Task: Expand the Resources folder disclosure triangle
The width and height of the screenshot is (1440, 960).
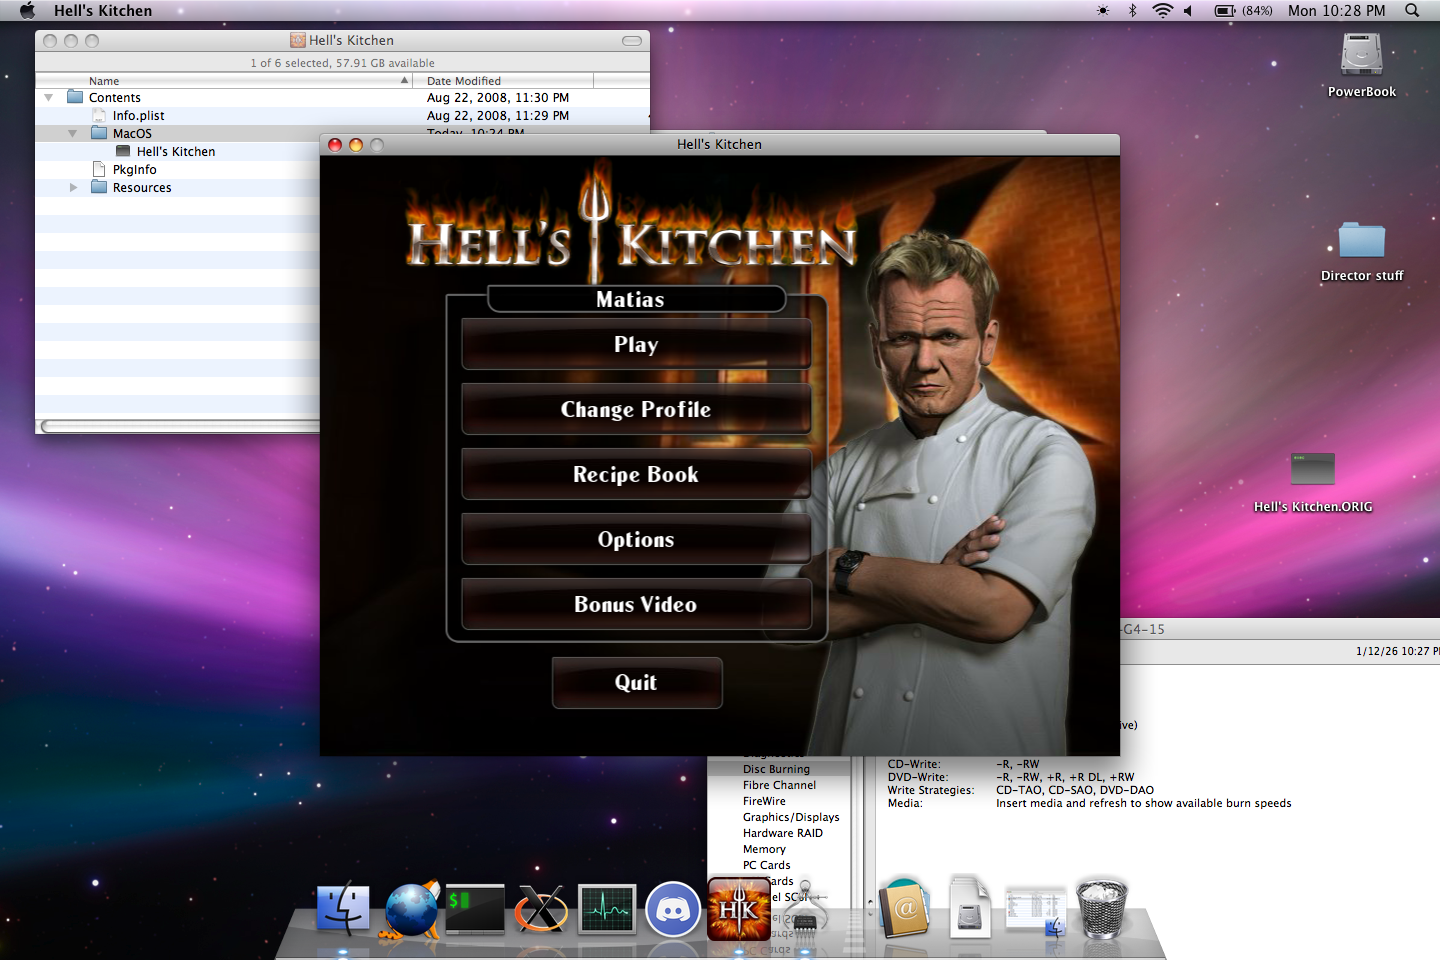Action: (73, 188)
